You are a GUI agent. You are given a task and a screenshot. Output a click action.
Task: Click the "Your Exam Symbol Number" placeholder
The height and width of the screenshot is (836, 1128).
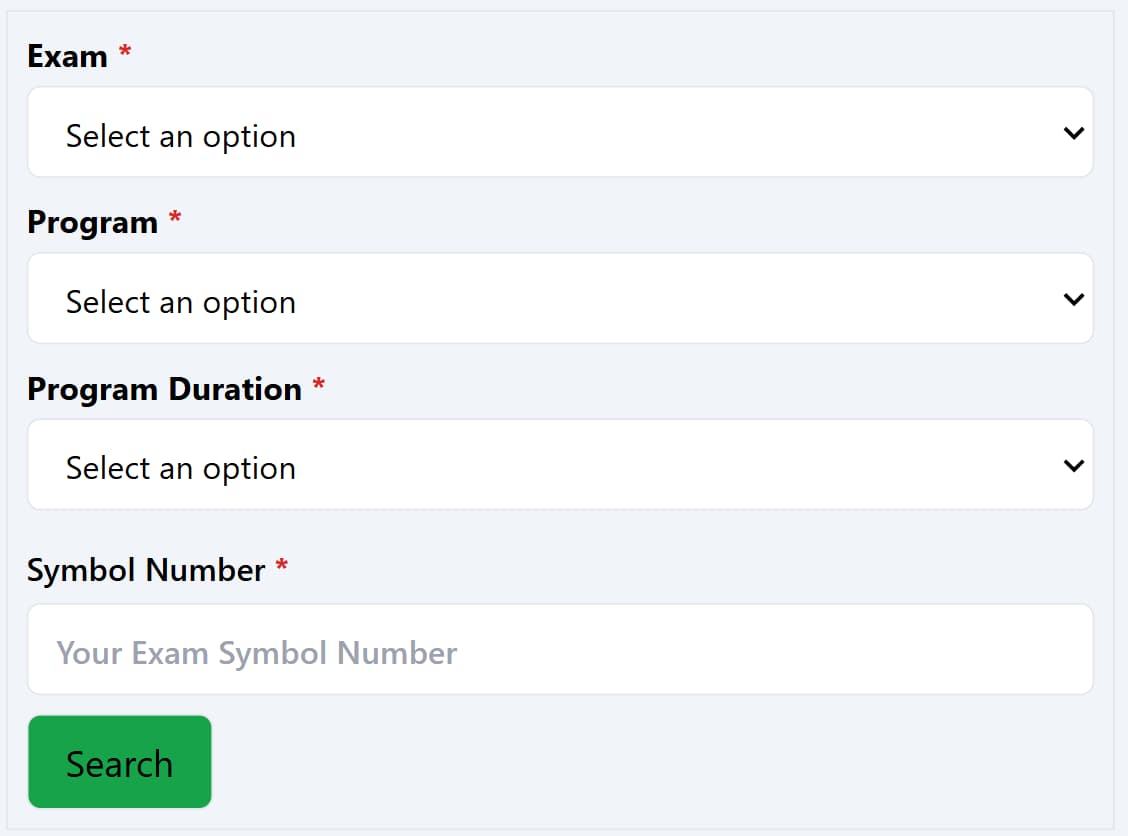[x=257, y=653]
